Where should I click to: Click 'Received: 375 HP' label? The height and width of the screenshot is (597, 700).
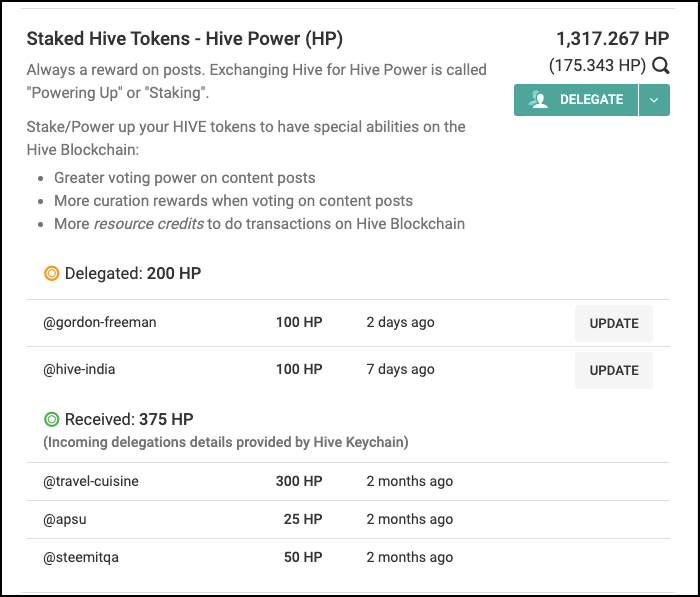point(129,419)
